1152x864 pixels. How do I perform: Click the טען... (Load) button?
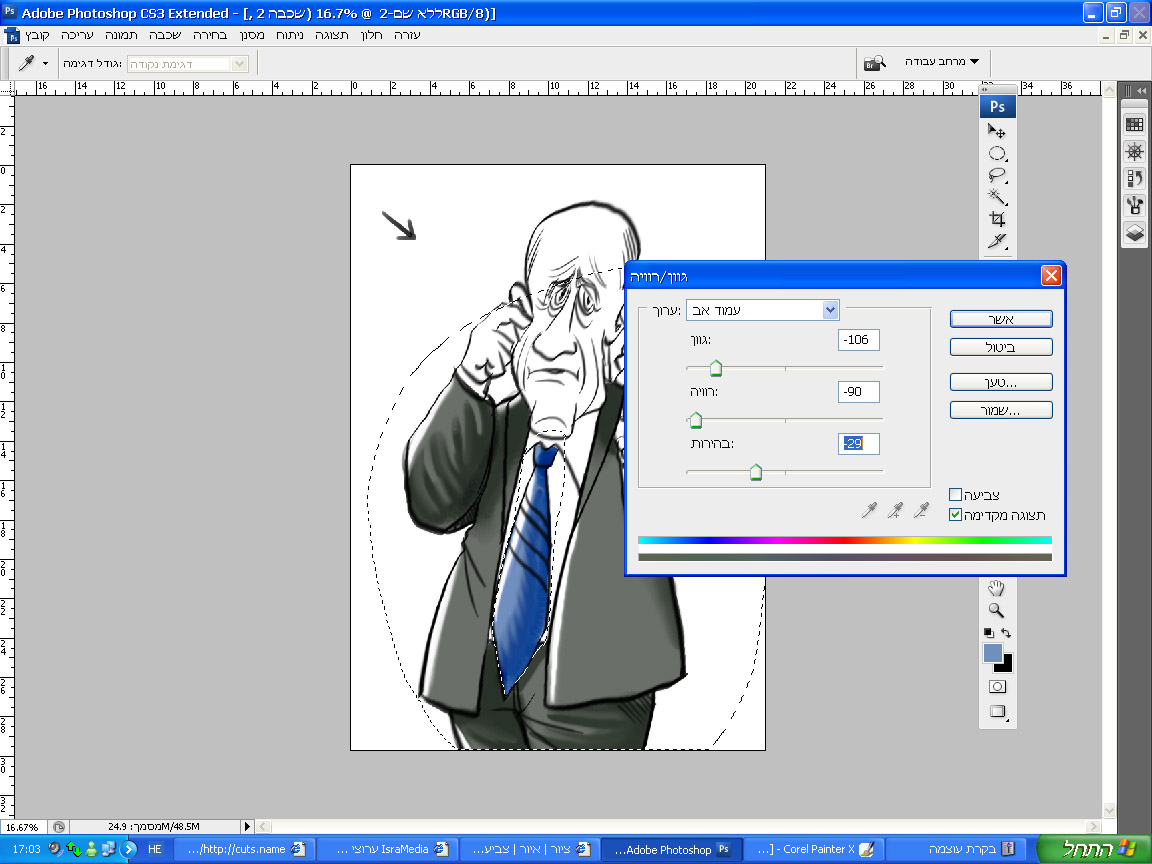pos(1001,382)
